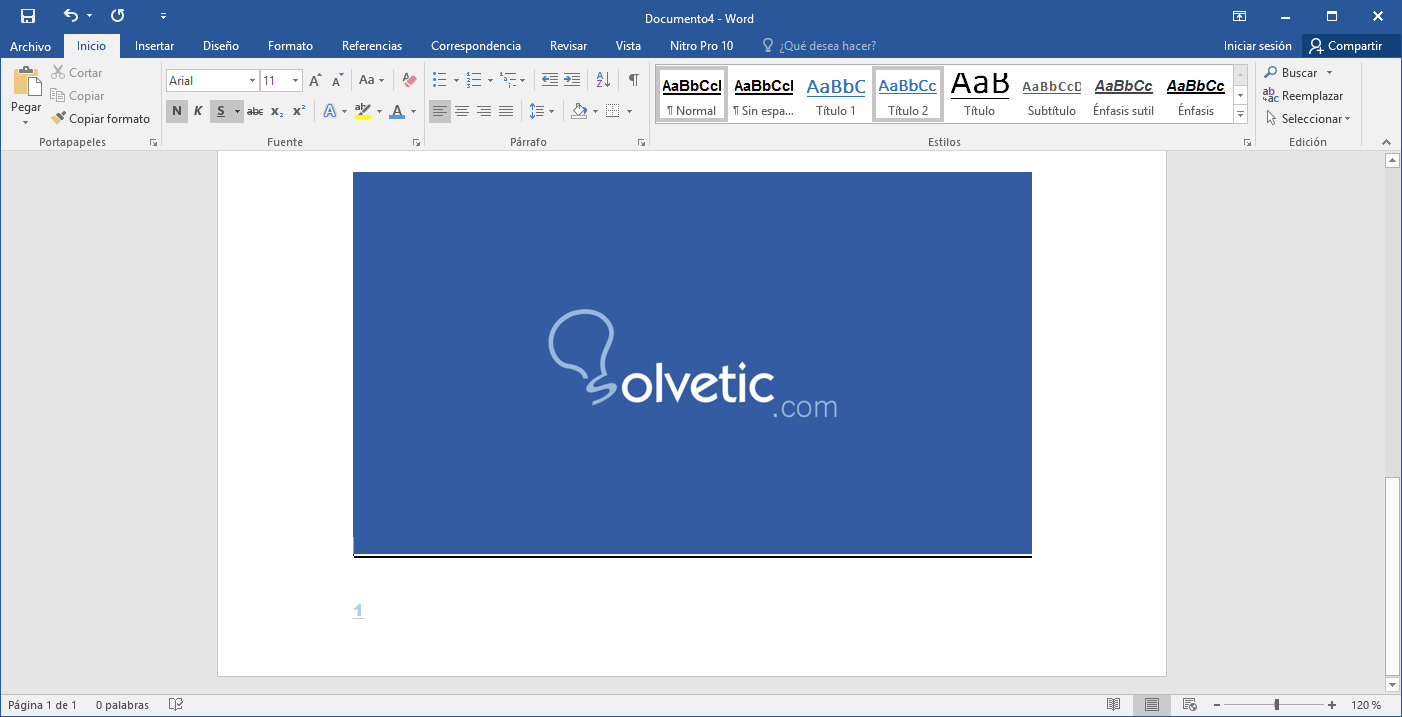Apply strikethrough (abc) formatting
Image resolution: width=1402 pixels, height=717 pixels.
pos(255,111)
